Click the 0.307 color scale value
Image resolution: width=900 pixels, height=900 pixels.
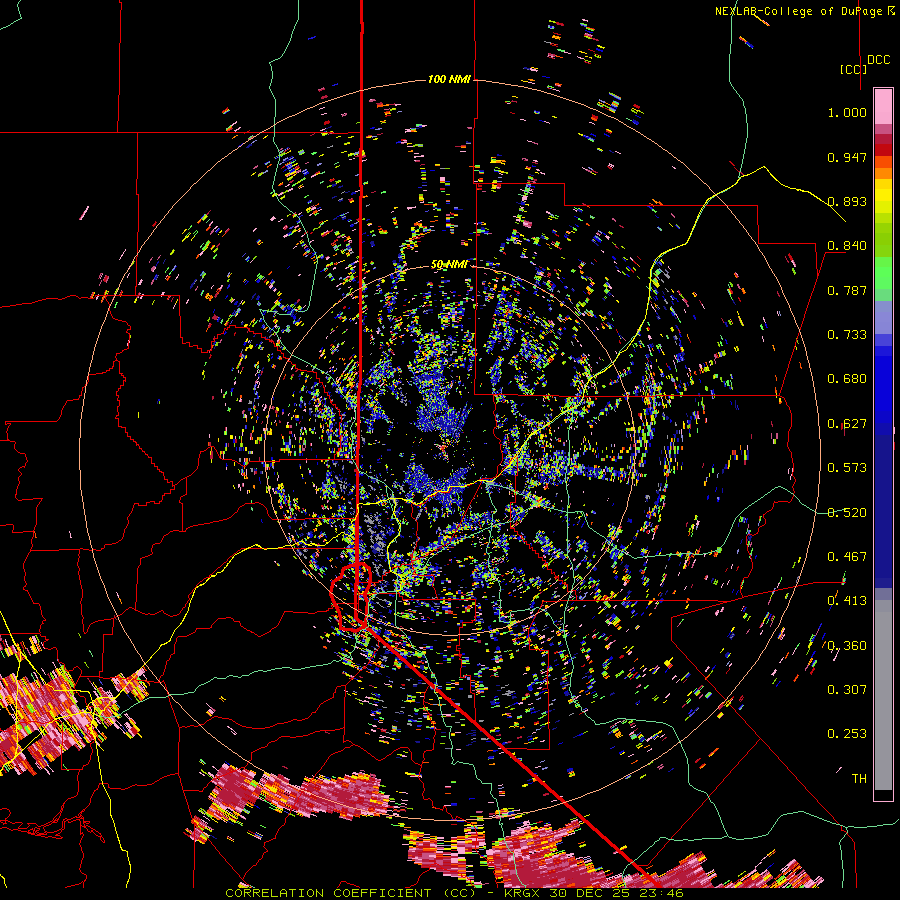[847, 690]
